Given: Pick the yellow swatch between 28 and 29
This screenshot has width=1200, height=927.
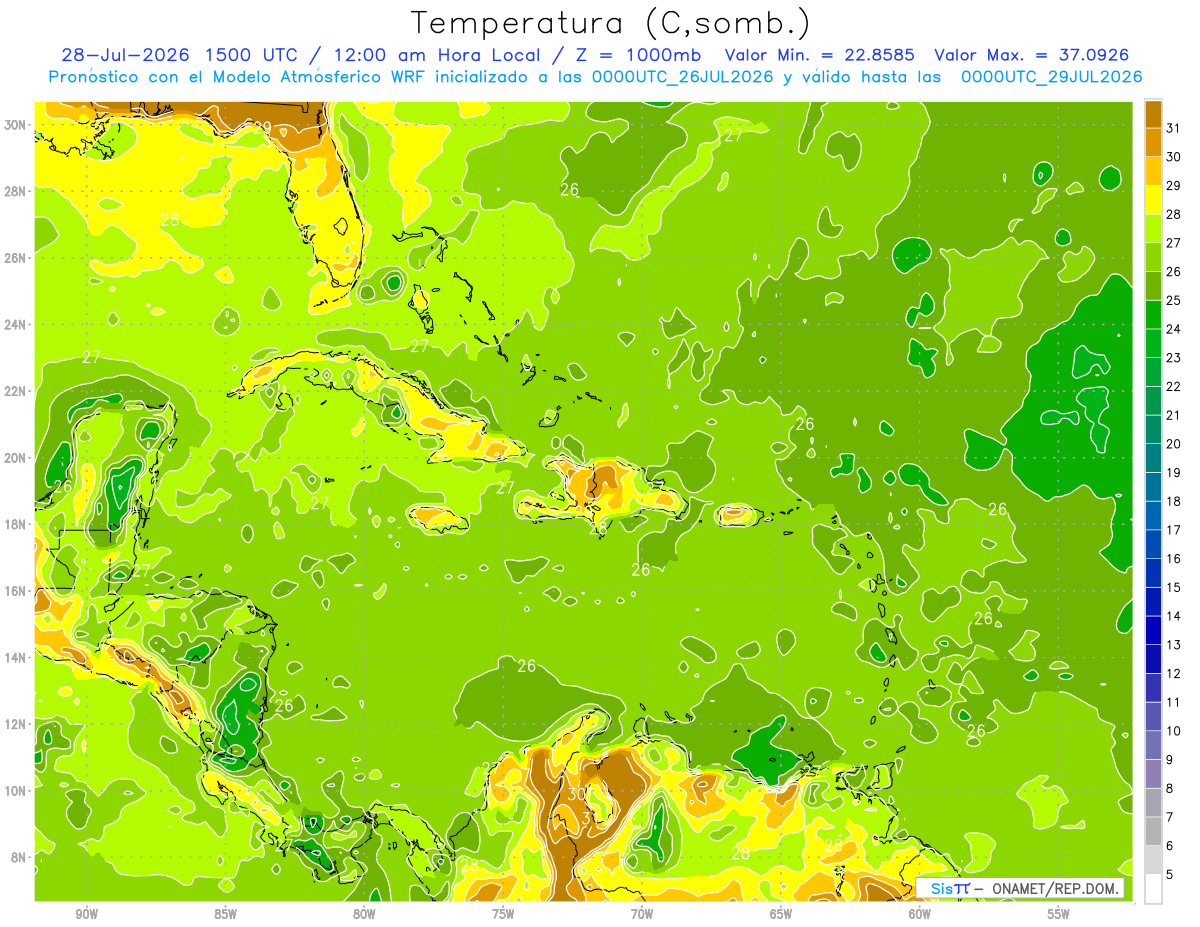Looking at the screenshot, I should click(x=1153, y=201).
